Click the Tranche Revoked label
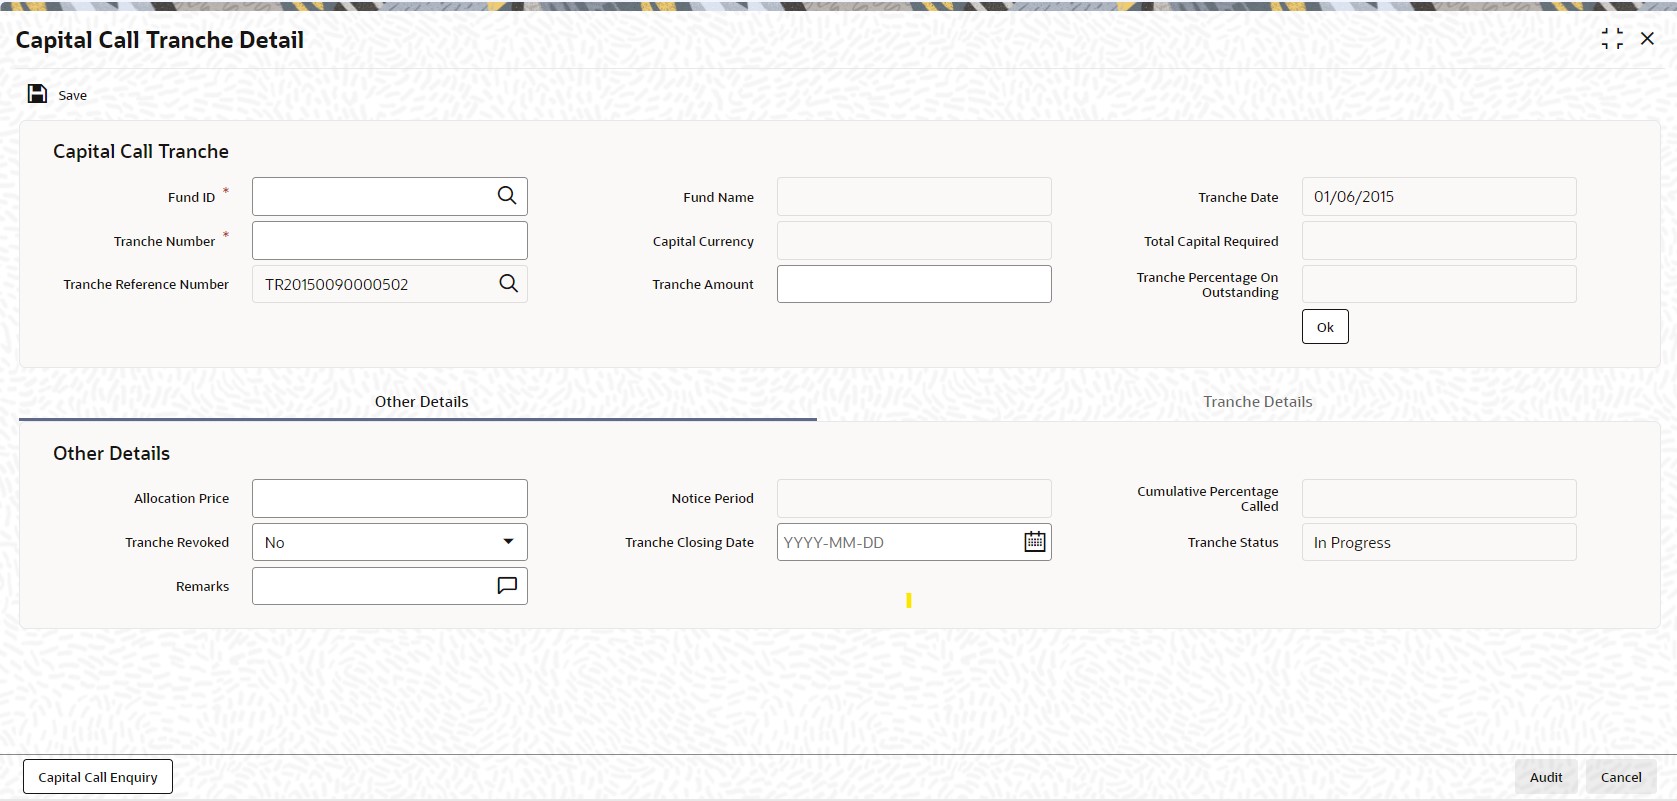1677x801 pixels. [177, 542]
